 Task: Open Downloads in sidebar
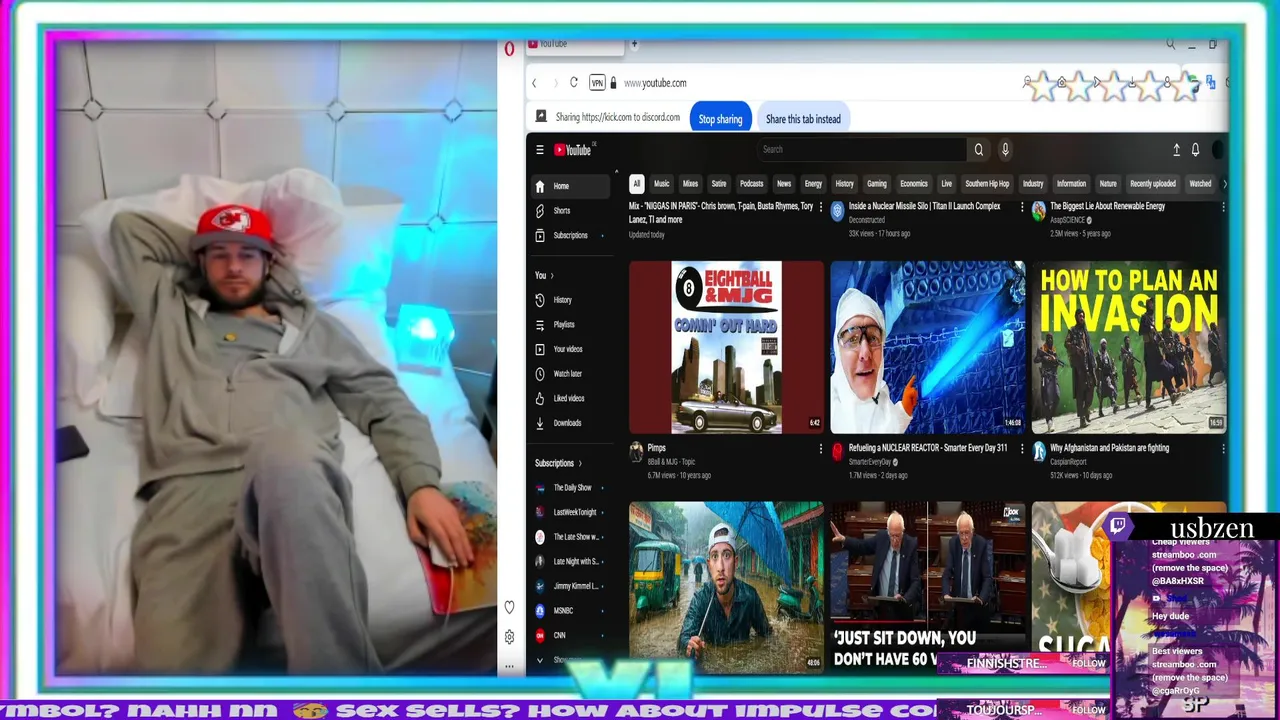tap(569, 423)
